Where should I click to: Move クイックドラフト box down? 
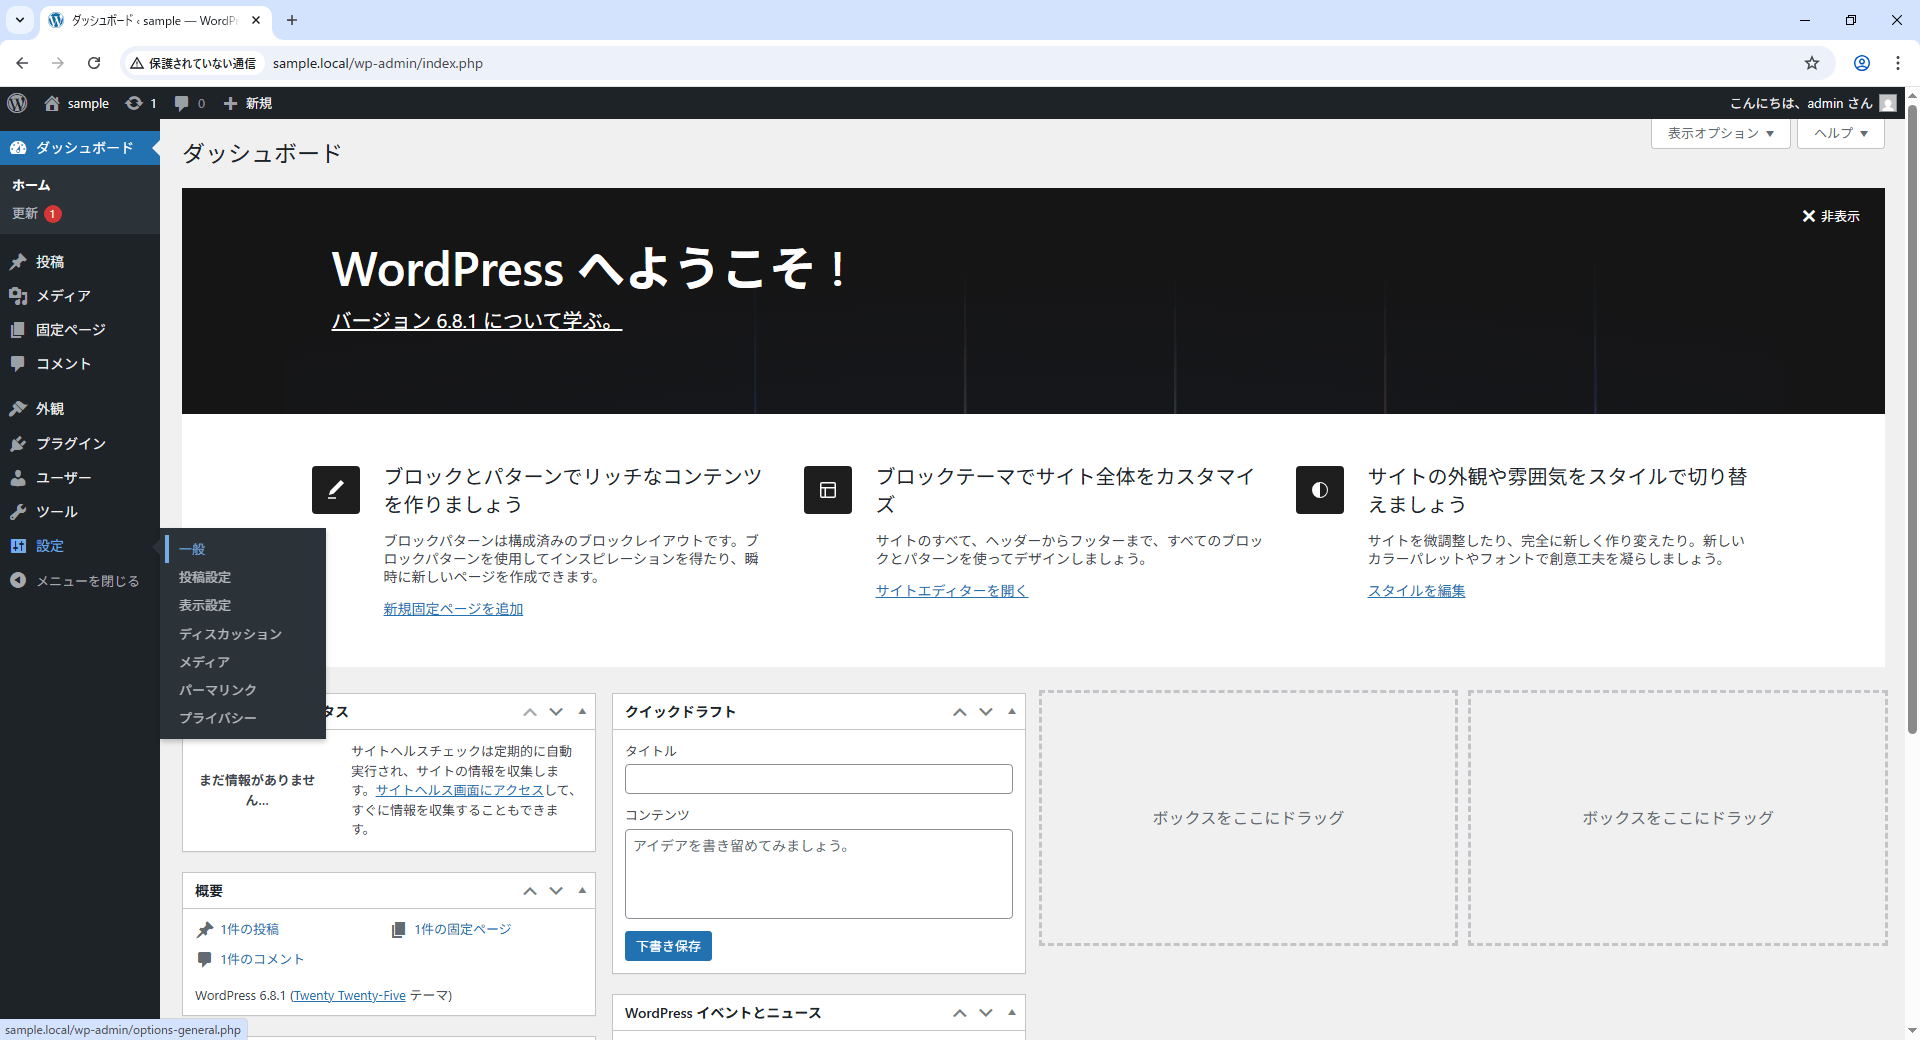[986, 712]
